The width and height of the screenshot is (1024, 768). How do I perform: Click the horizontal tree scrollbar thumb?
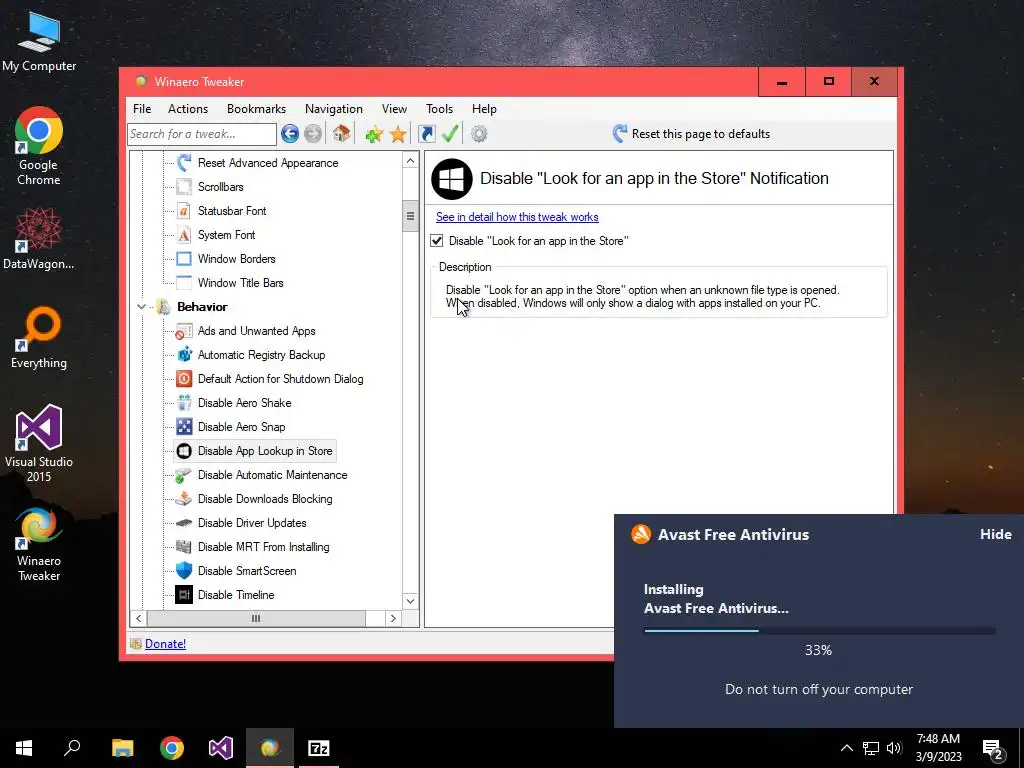point(256,618)
